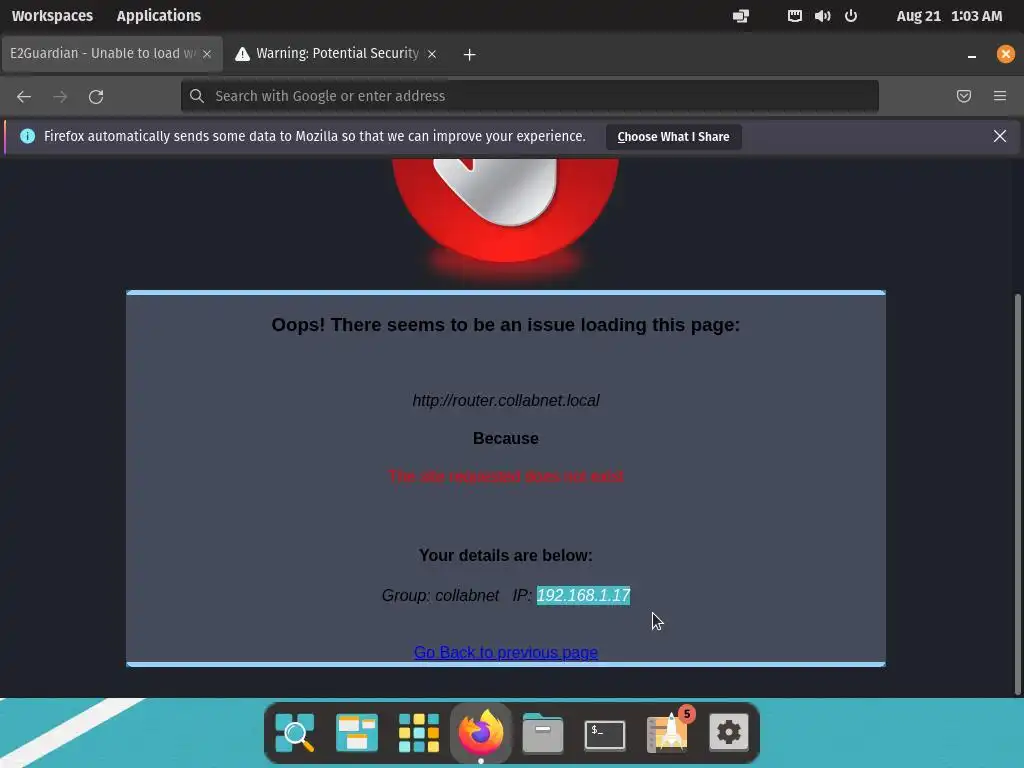
Task: Click the info icon in the notification bar
Action: click(x=27, y=136)
